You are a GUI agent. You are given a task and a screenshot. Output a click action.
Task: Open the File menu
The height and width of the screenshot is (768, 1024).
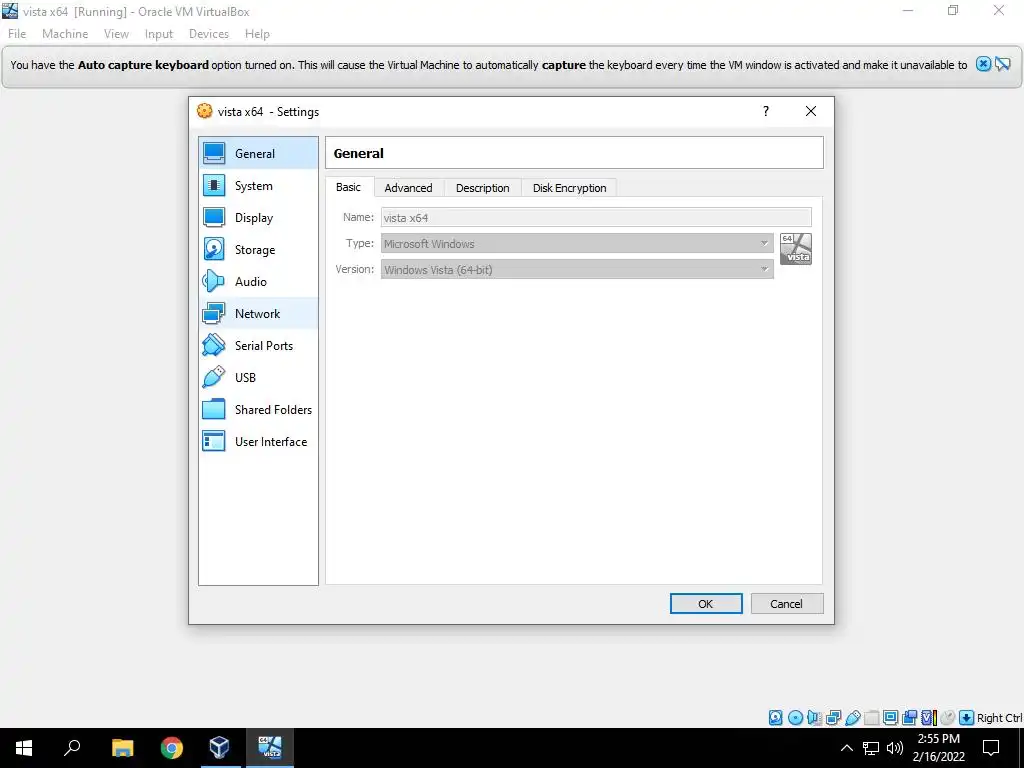(x=17, y=34)
